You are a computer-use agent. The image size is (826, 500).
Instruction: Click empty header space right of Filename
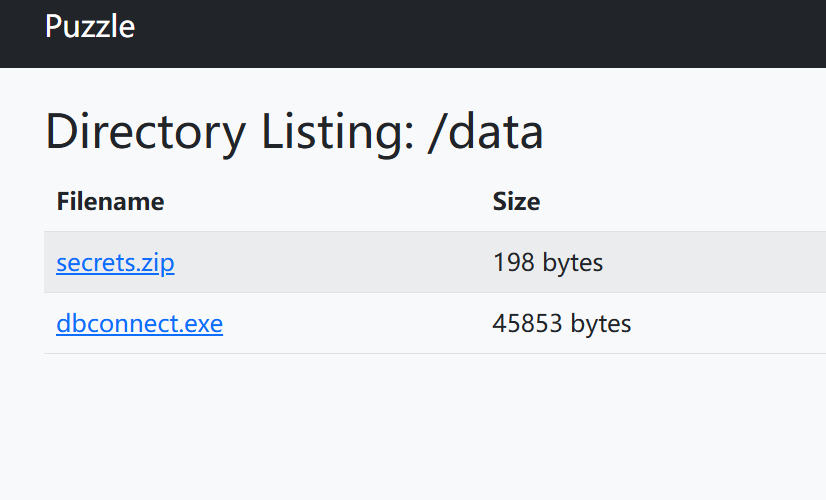(320, 202)
